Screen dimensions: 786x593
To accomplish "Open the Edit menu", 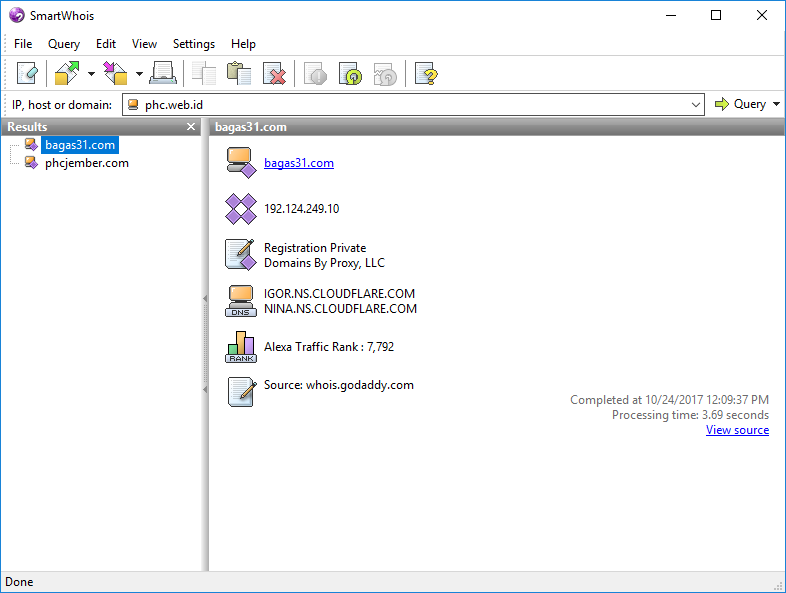I will (106, 44).
